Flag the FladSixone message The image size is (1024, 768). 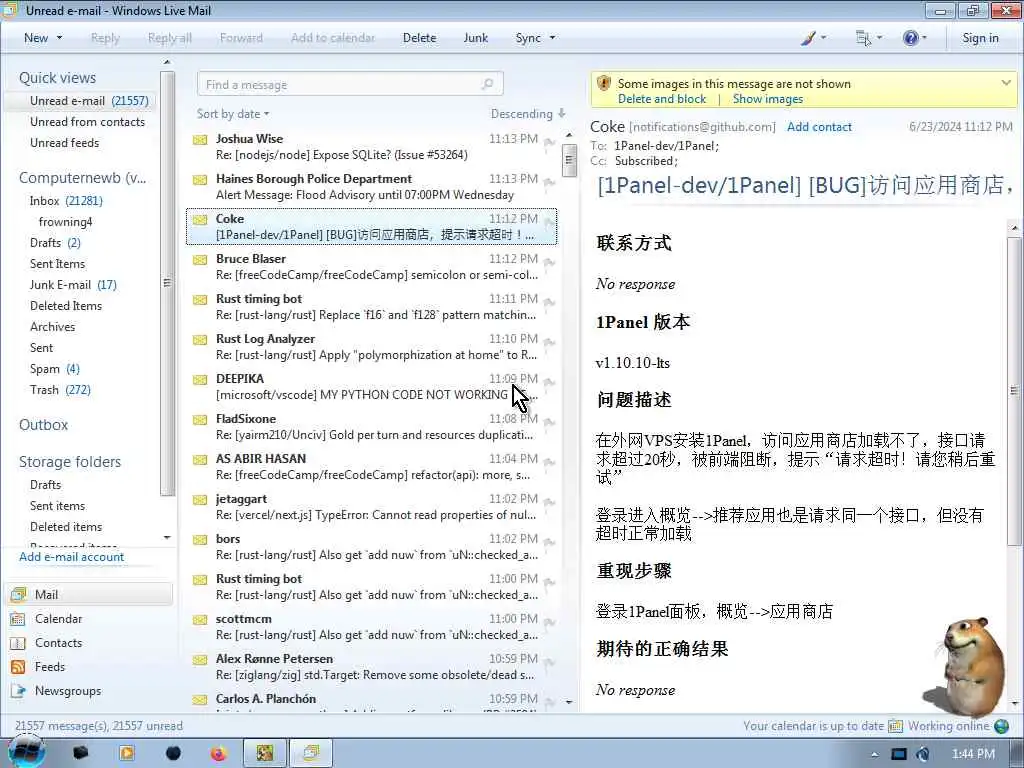coord(550,423)
